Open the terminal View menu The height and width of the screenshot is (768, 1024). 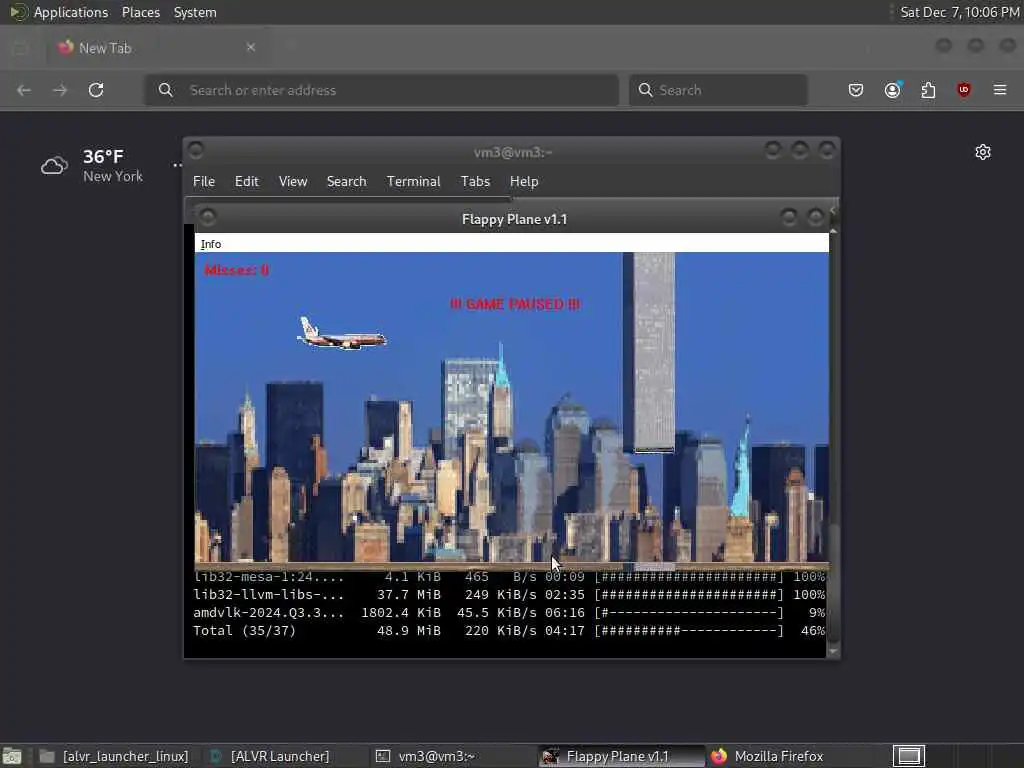coord(293,182)
